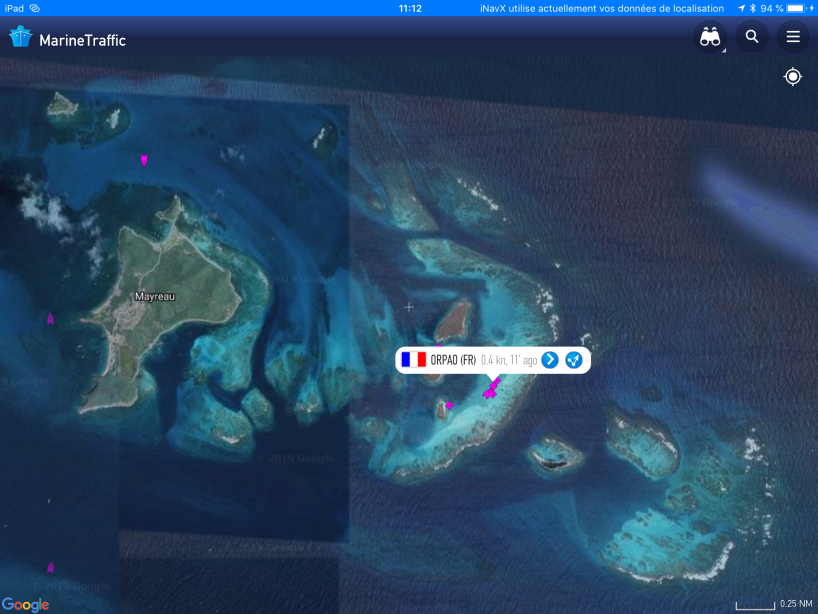Tap the MarineTraffic ship logo
This screenshot has height=614, width=818.
(20, 38)
